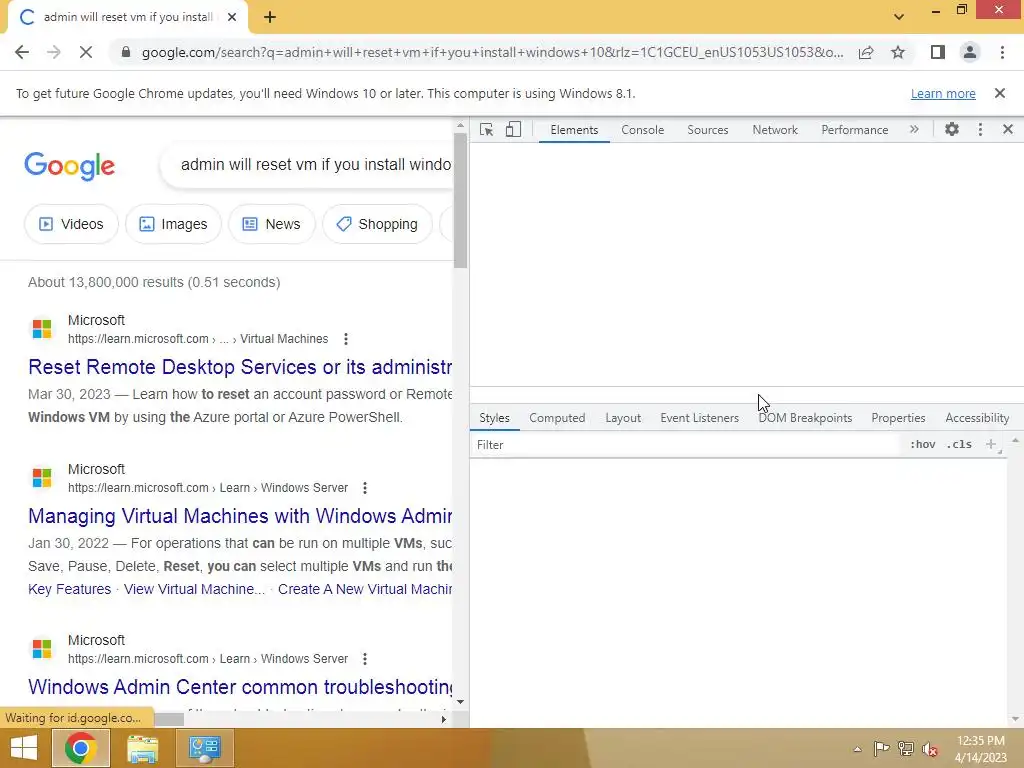Open the Control Panel taskbar icon
The width and height of the screenshot is (1024, 768).
pyautogui.click(x=204, y=748)
